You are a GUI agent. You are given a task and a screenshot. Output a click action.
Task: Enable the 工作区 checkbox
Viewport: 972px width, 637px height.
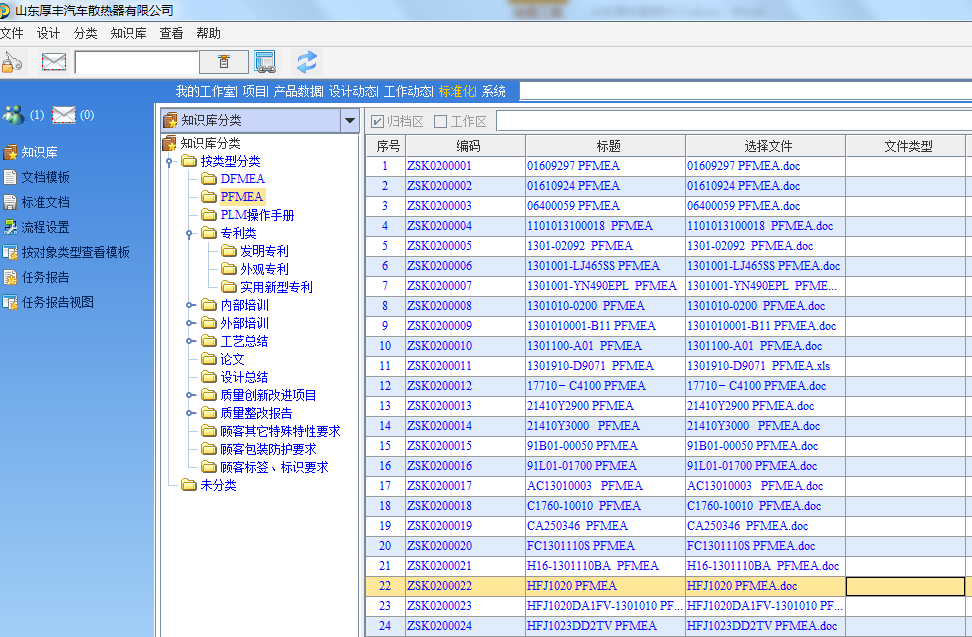(440, 122)
